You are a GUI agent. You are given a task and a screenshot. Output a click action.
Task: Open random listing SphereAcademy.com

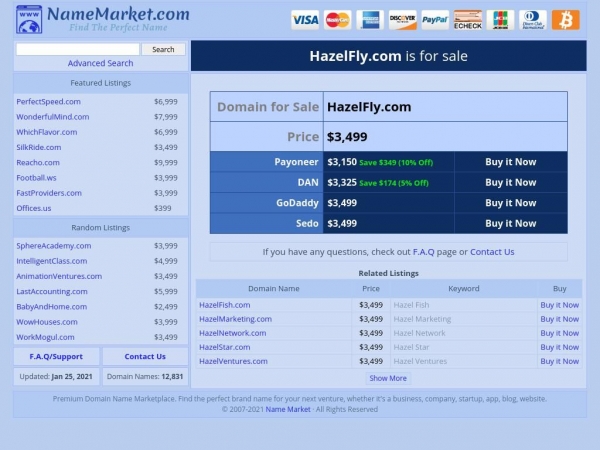54,246
